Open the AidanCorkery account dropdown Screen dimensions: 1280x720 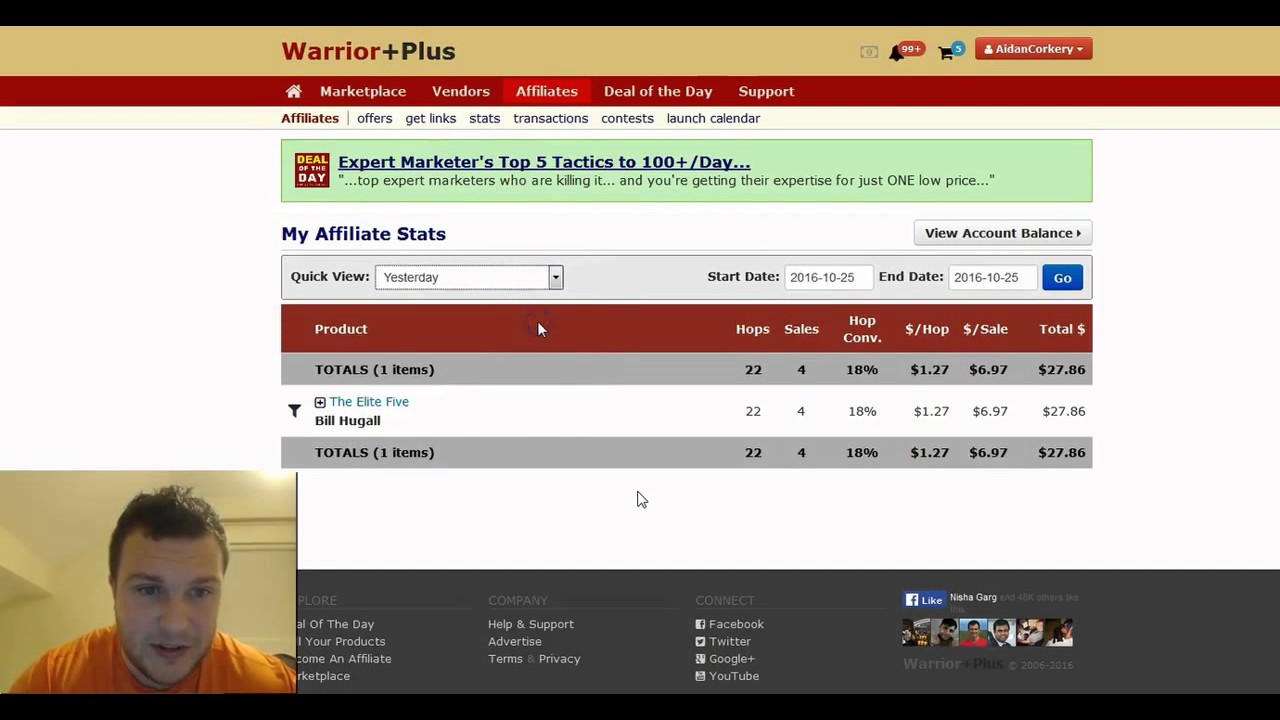point(1033,49)
